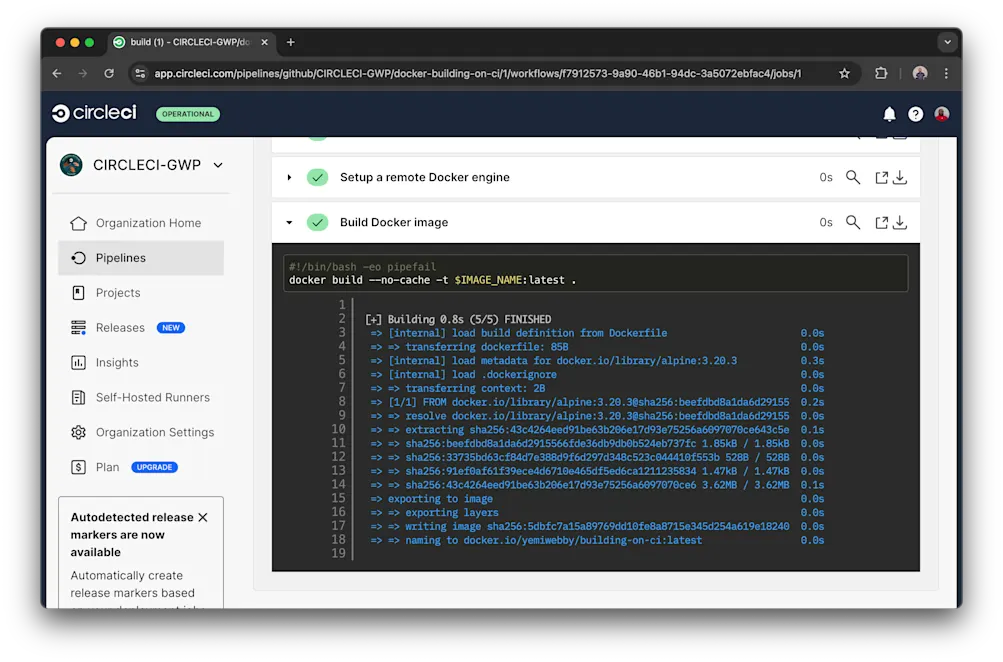Dismiss the Autodetected release markers notice
This screenshot has width=1003, height=662.
point(203,517)
